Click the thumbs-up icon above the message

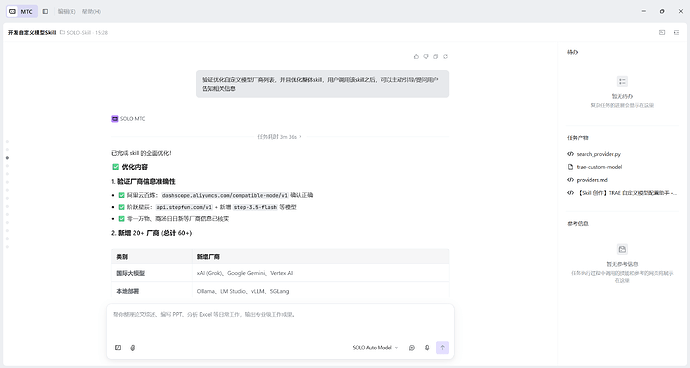416,56
